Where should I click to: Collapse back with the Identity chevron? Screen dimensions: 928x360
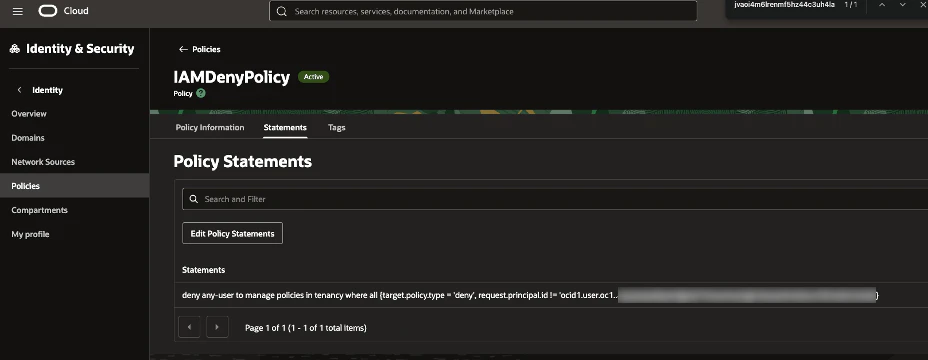[20, 90]
